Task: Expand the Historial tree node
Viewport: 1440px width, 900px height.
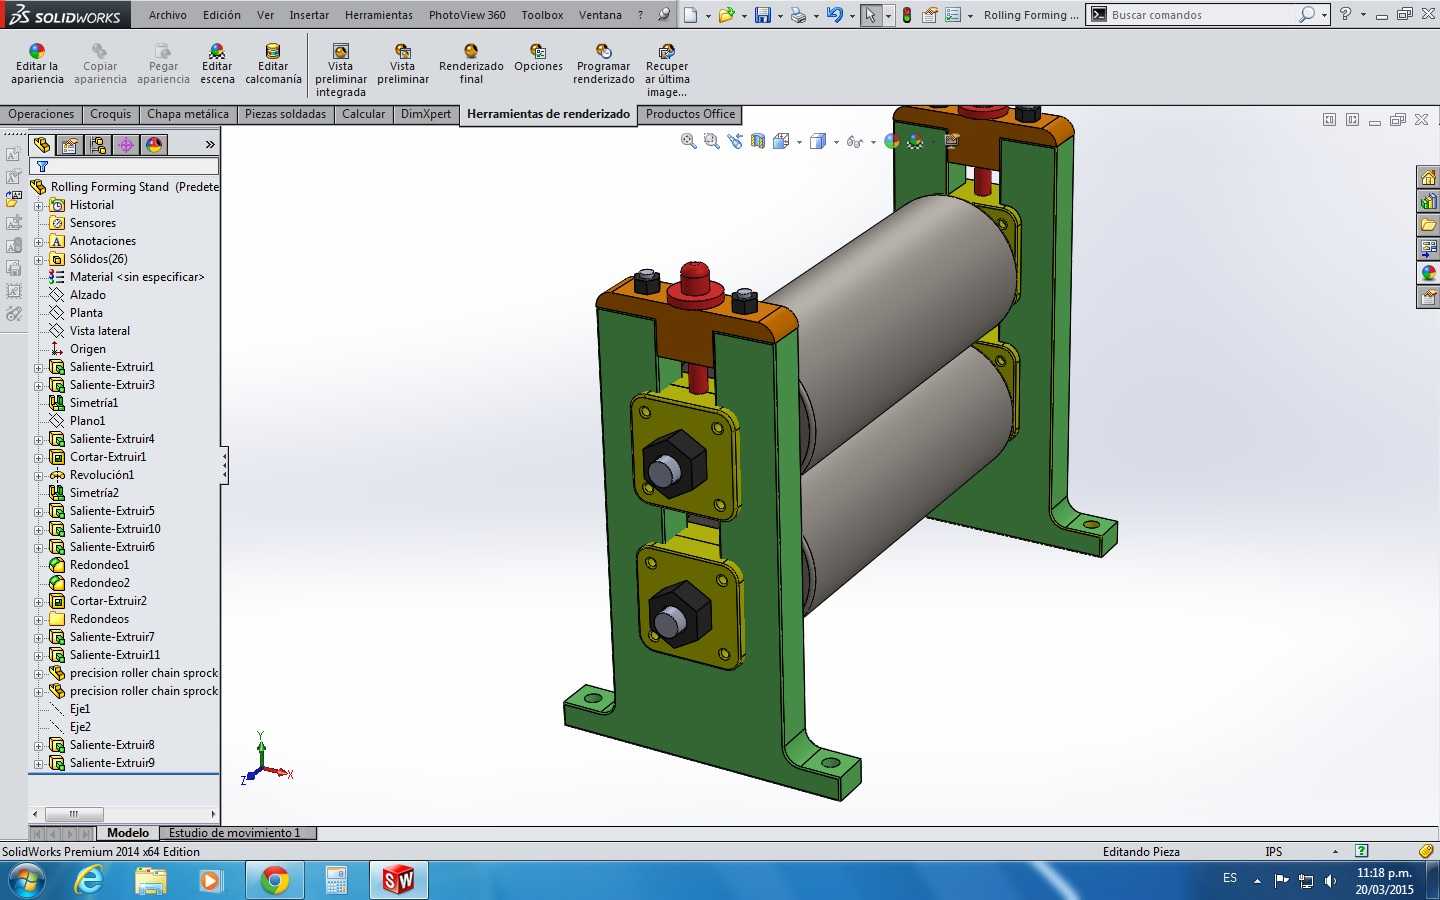Action: 39,205
